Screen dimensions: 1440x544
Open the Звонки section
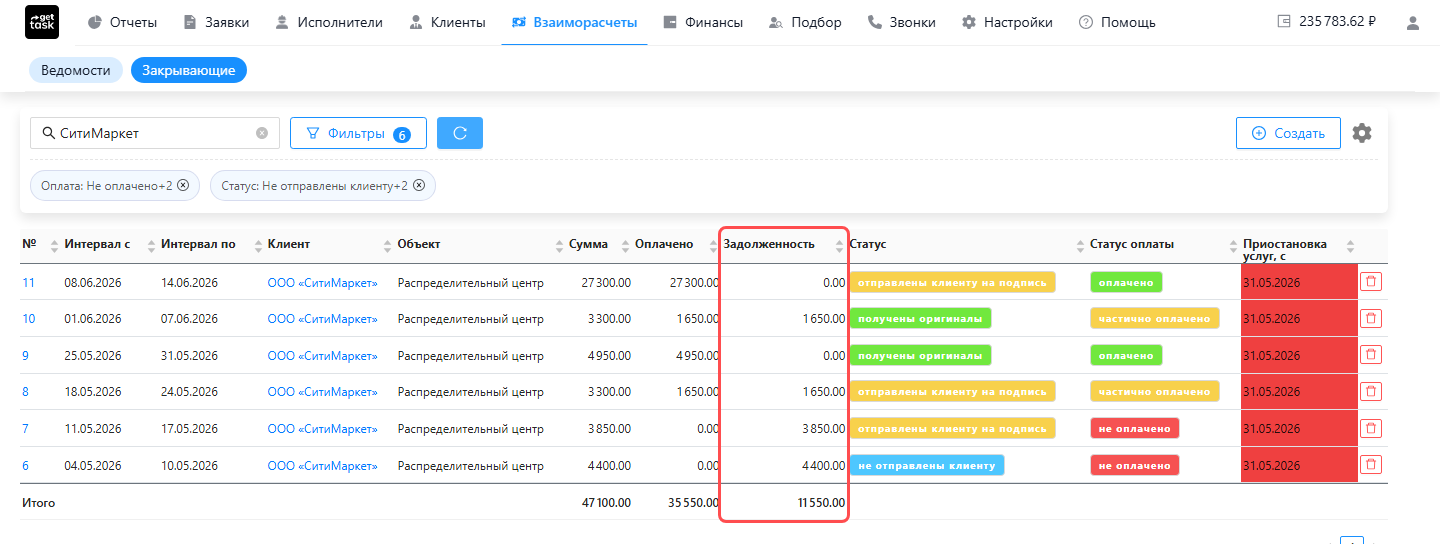coord(901,22)
